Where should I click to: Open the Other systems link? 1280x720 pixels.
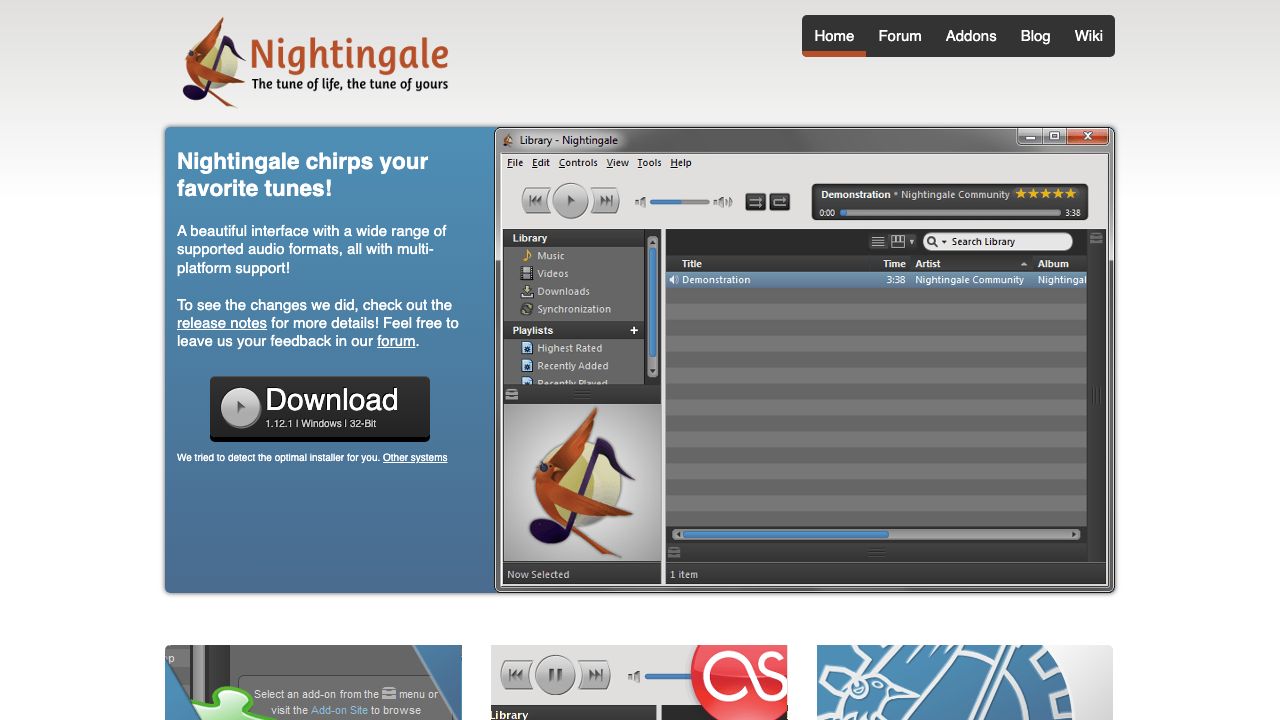click(415, 458)
